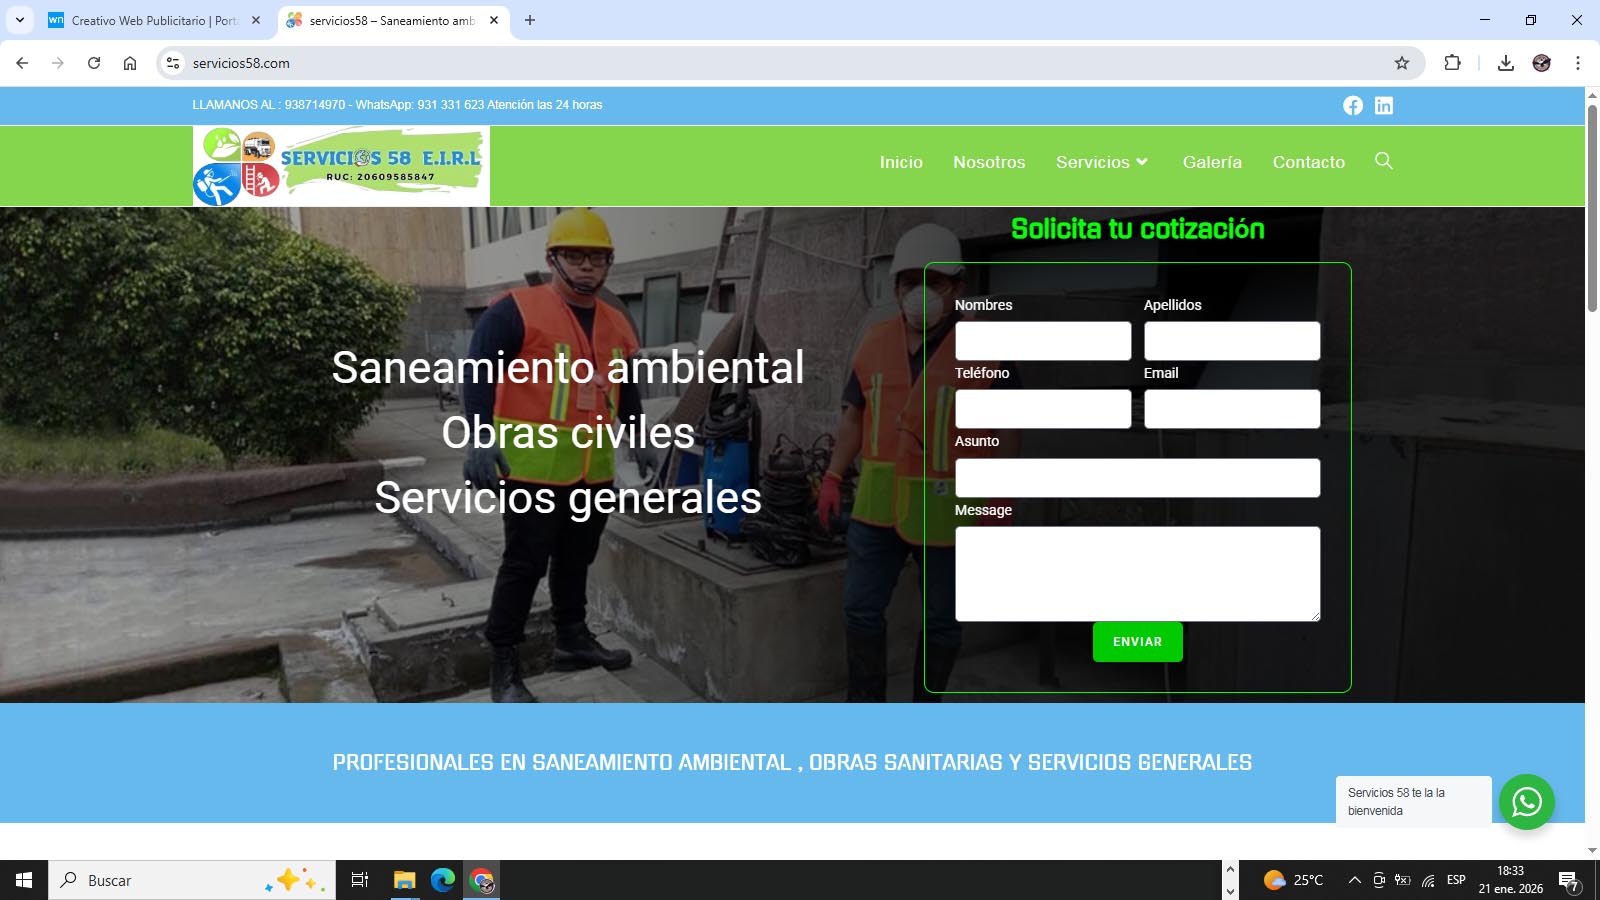Open the tab search dropdown arrow
This screenshot has height=900, width=1600.
(x=20, y=20)
